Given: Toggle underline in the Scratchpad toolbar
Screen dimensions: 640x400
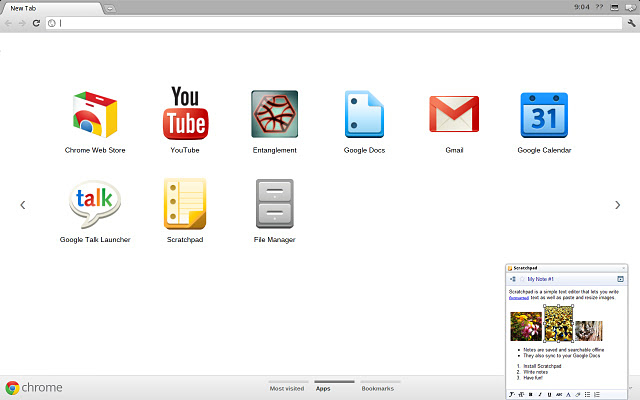Looking at the screenshot, I should (x=549, y=395).
